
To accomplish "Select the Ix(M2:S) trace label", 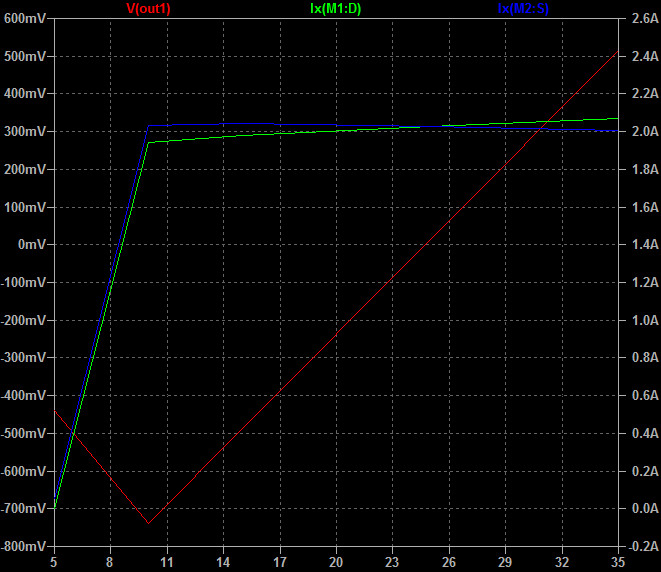I will 523,8.
